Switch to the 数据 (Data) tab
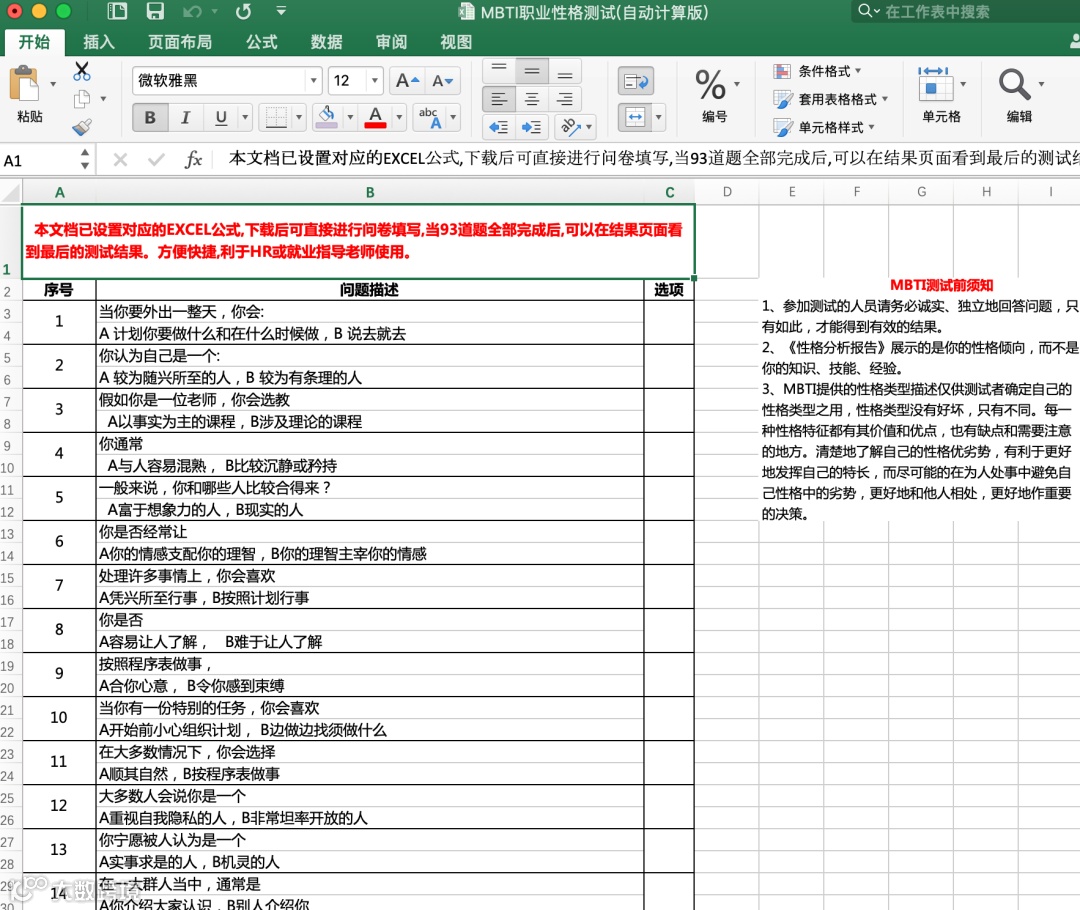Viewport: 1080px width, 910px height. tap(326, 42)
